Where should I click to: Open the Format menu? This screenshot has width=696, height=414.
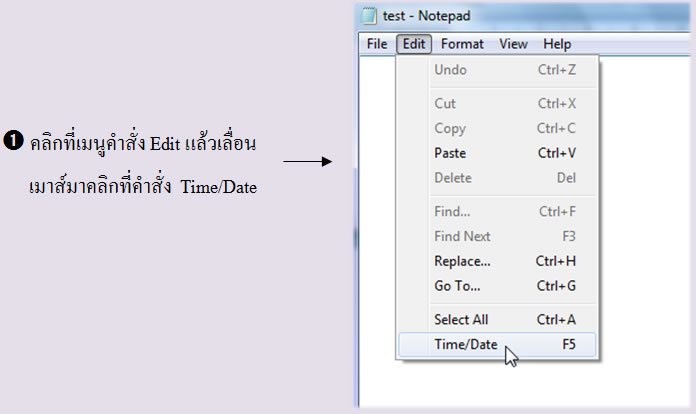coord(462,44)
